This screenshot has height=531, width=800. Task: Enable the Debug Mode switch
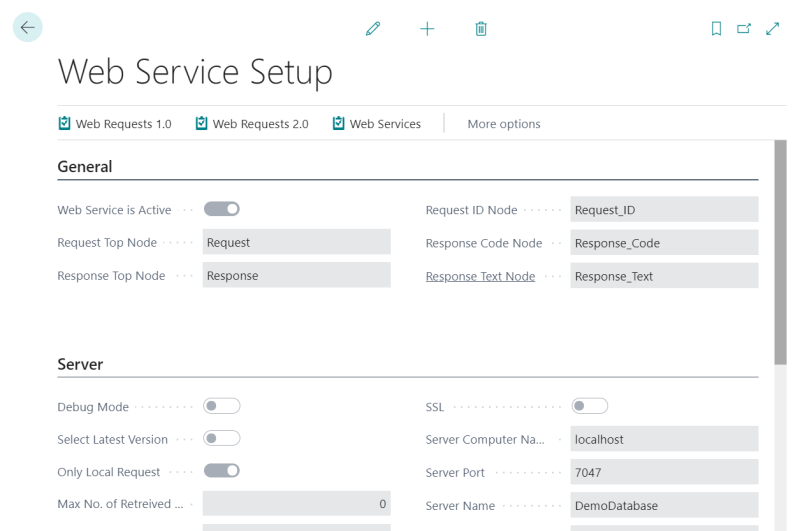222,407
